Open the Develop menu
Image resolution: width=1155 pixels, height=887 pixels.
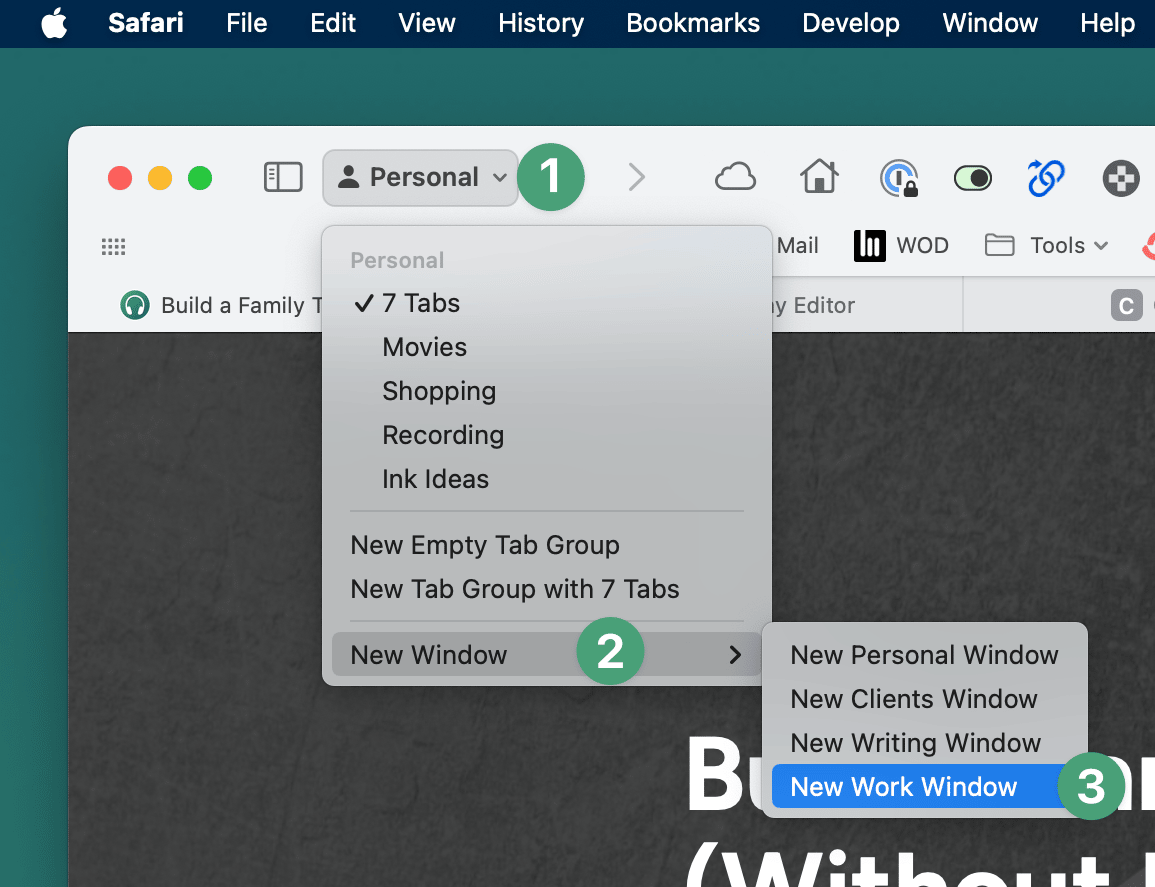851,23
